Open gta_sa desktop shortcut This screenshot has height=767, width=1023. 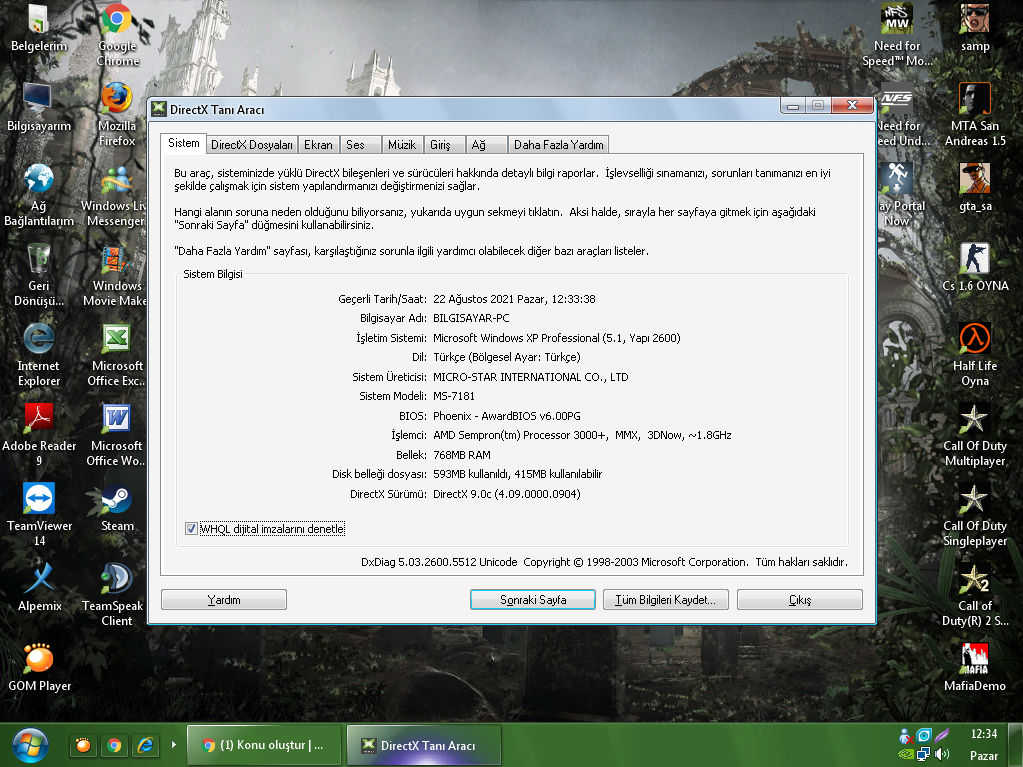(975, 188)
